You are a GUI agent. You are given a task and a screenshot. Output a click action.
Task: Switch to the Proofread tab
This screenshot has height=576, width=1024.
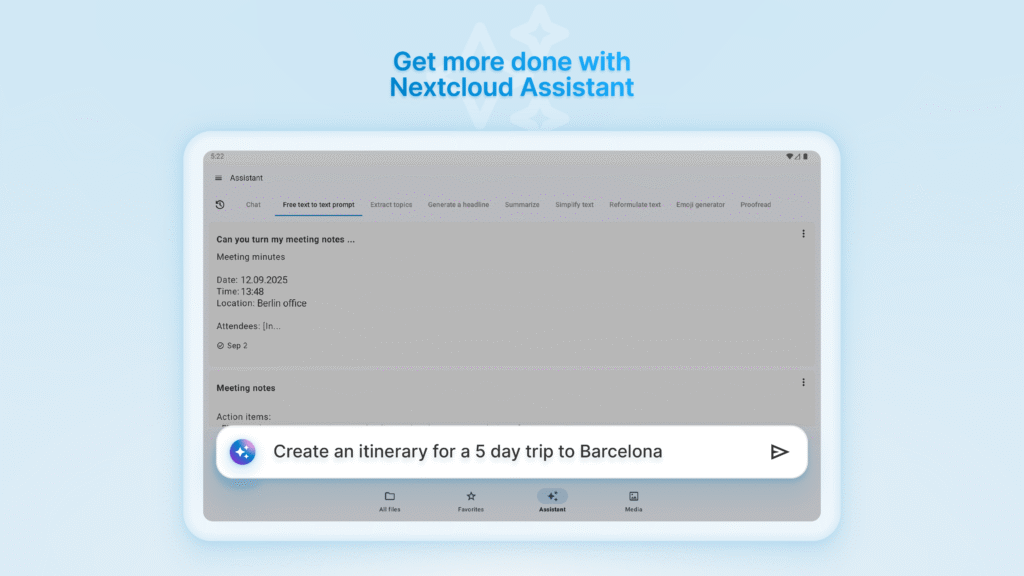(x=756, y=204)
